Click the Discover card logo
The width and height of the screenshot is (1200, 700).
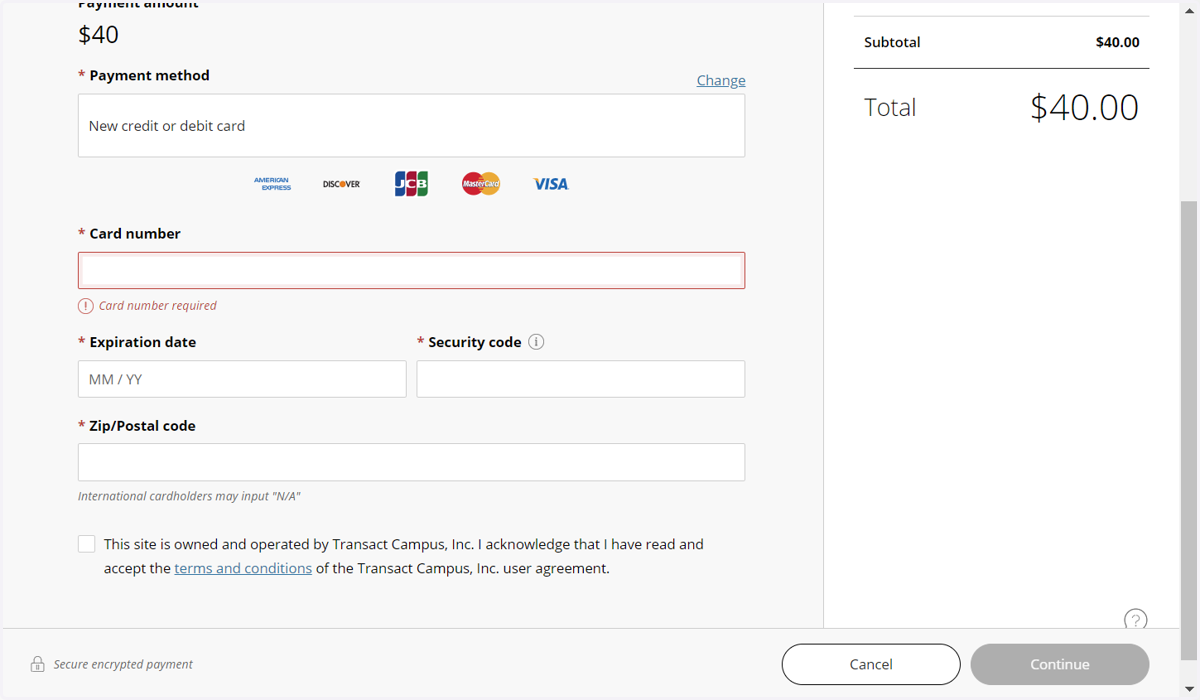click(x=341, y=184)
